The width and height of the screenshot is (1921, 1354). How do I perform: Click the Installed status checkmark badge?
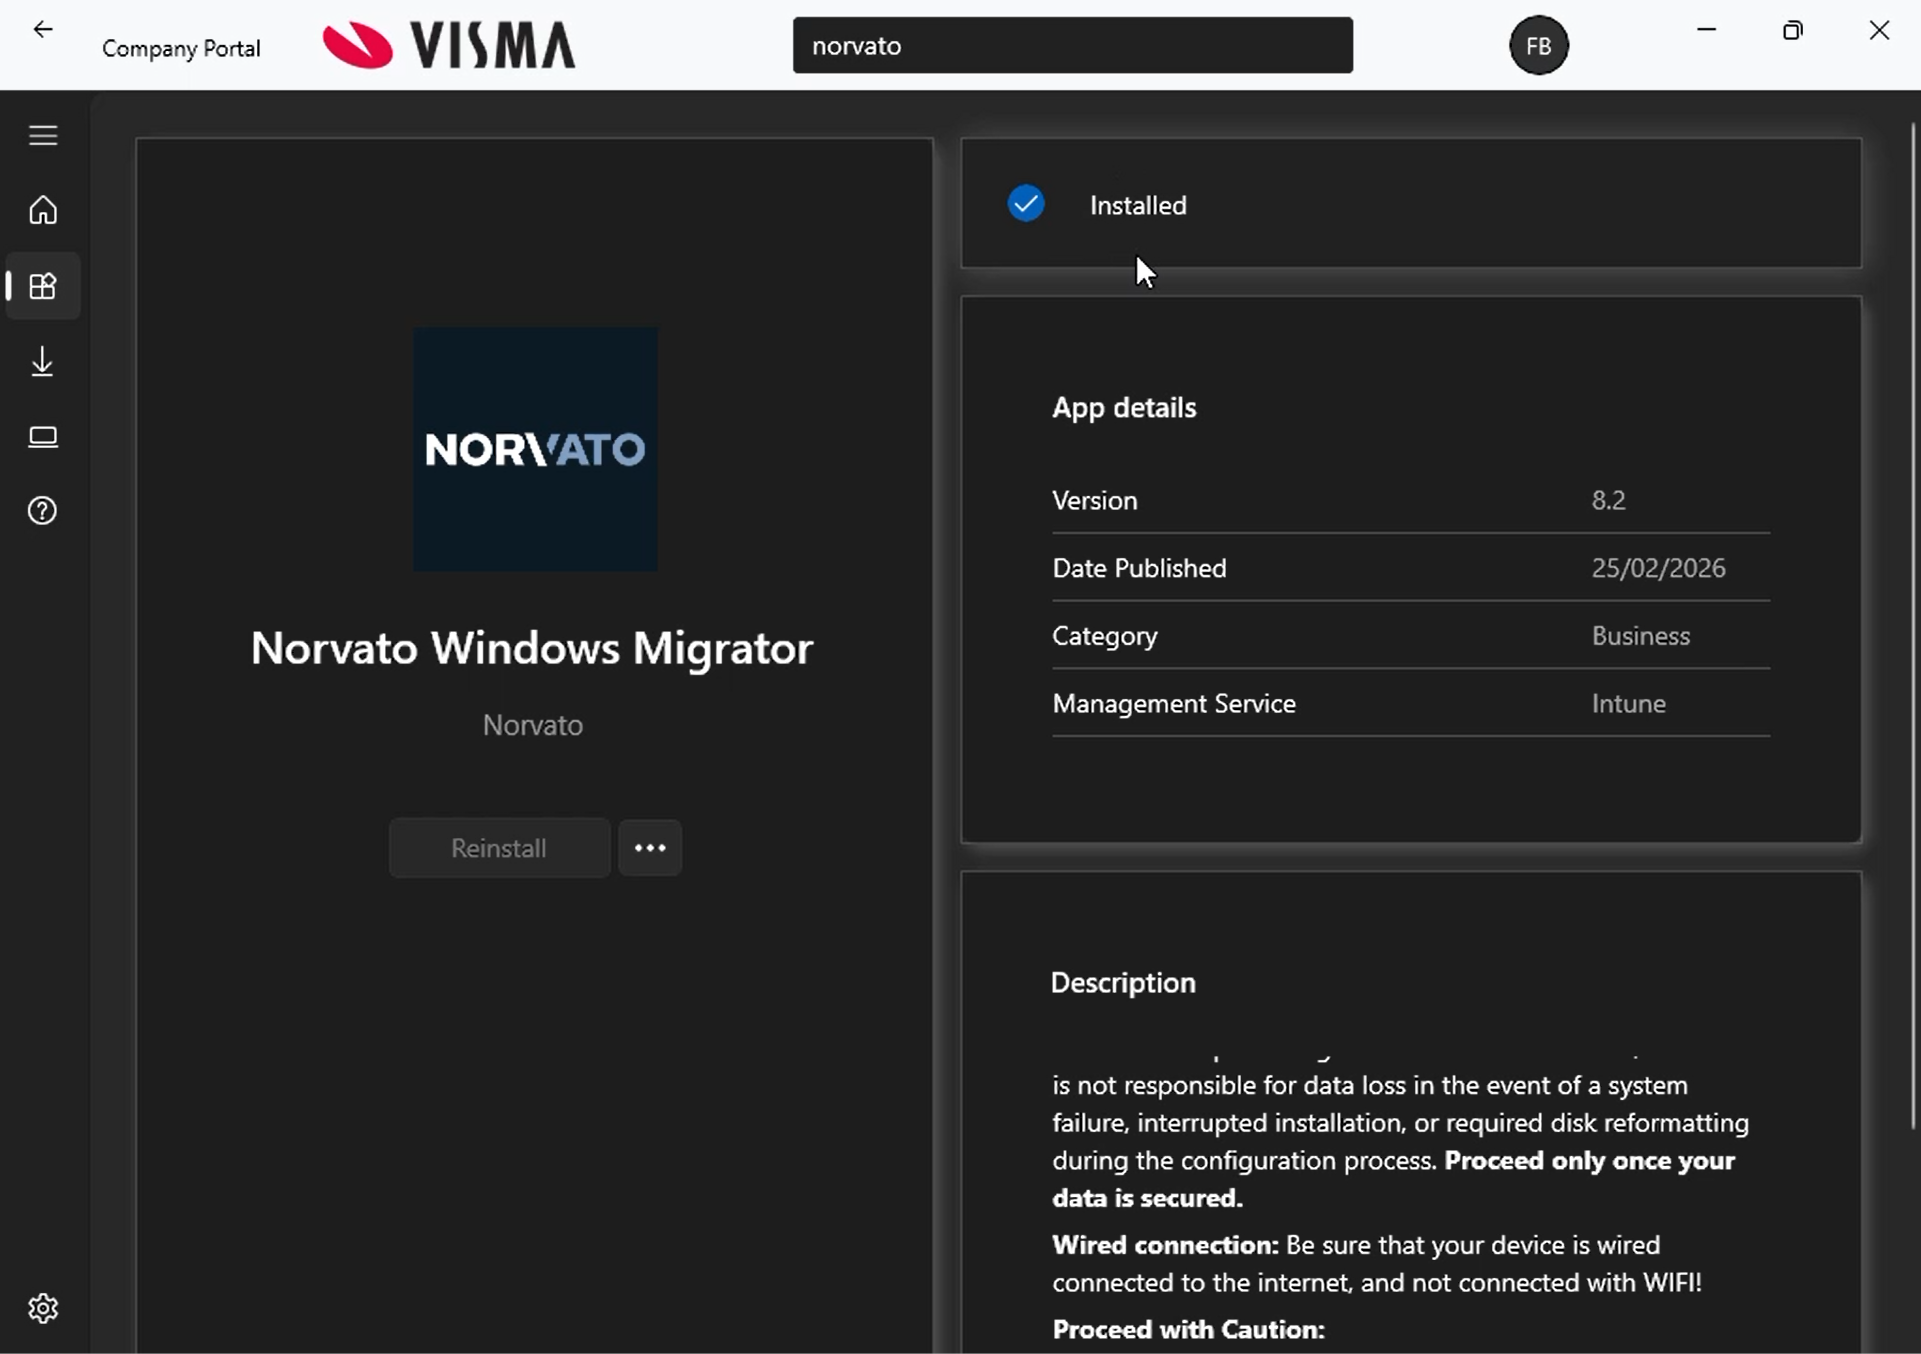pos(1026,203)
